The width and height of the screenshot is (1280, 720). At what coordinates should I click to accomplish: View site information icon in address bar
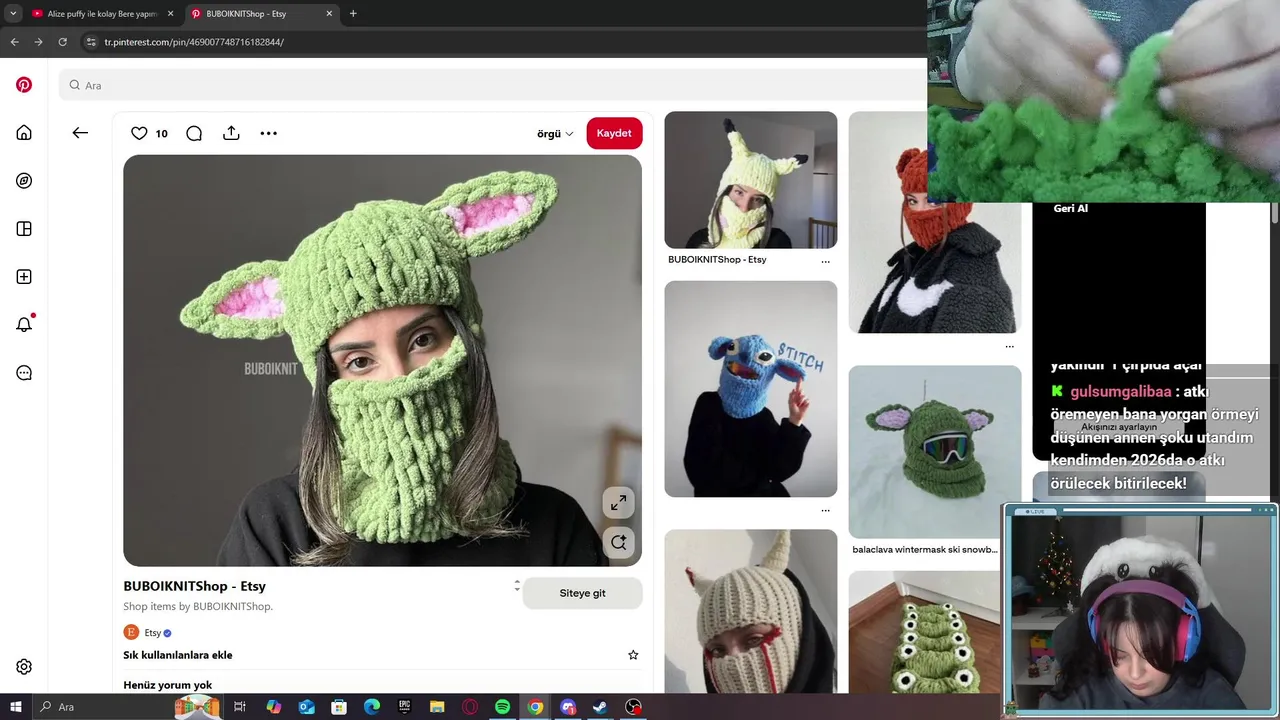(x=91, y=42)
